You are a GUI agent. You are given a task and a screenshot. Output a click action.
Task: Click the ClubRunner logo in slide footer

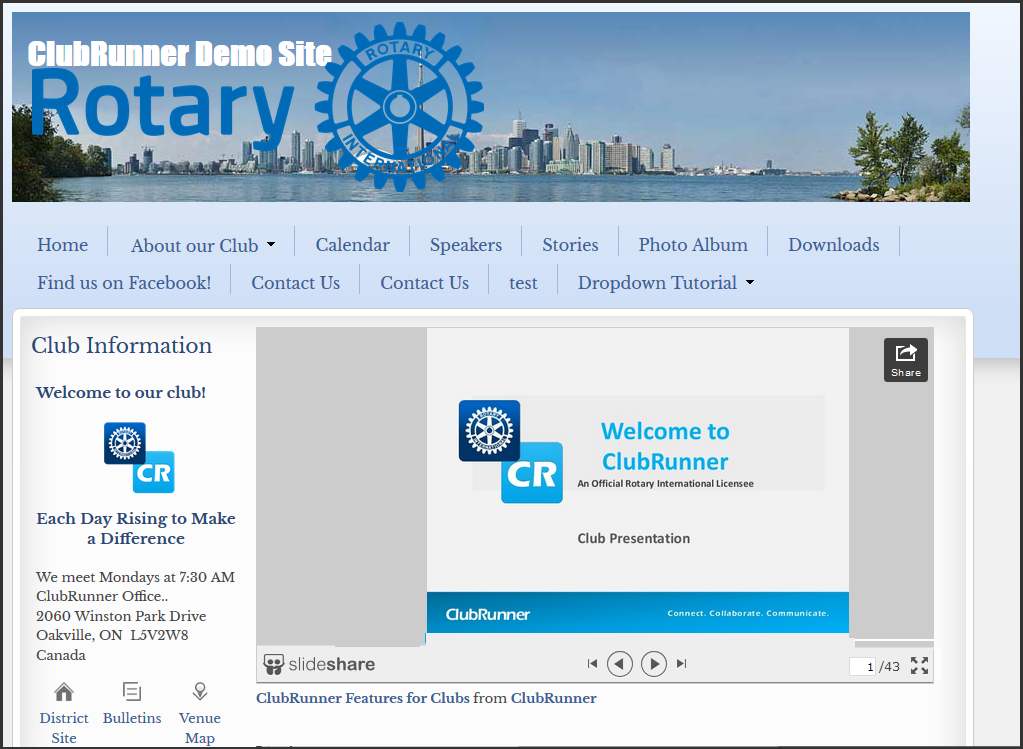pyautogui.click(x=487, y=614)
